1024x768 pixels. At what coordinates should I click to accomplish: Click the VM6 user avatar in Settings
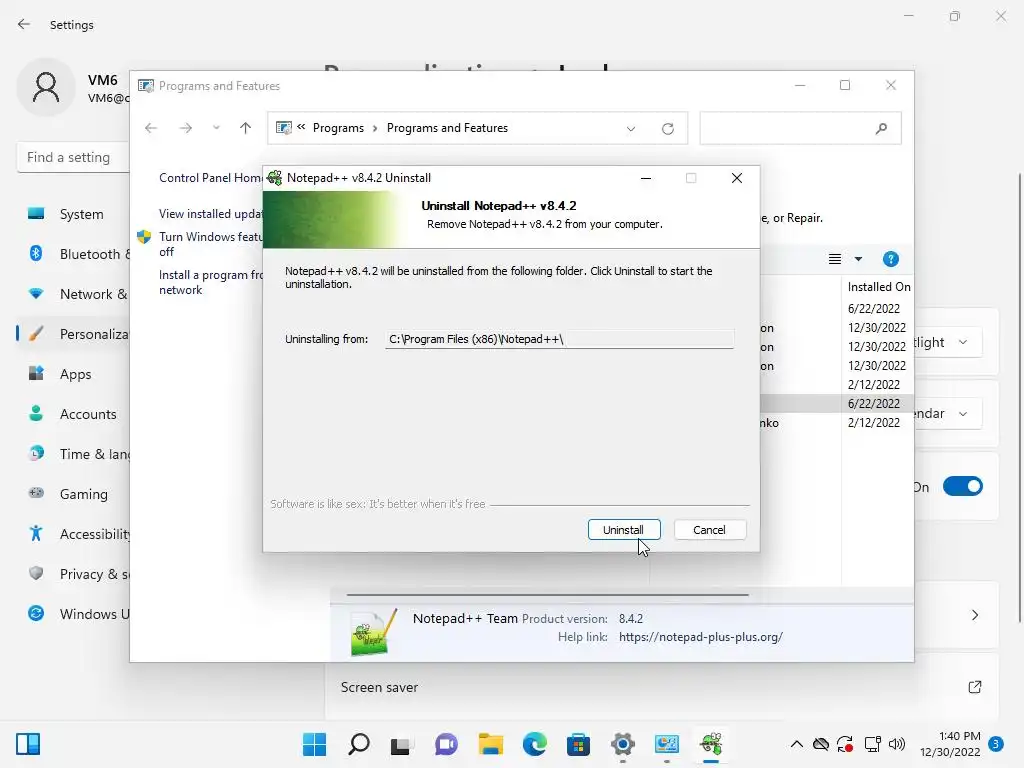click(x=46, y=88)
